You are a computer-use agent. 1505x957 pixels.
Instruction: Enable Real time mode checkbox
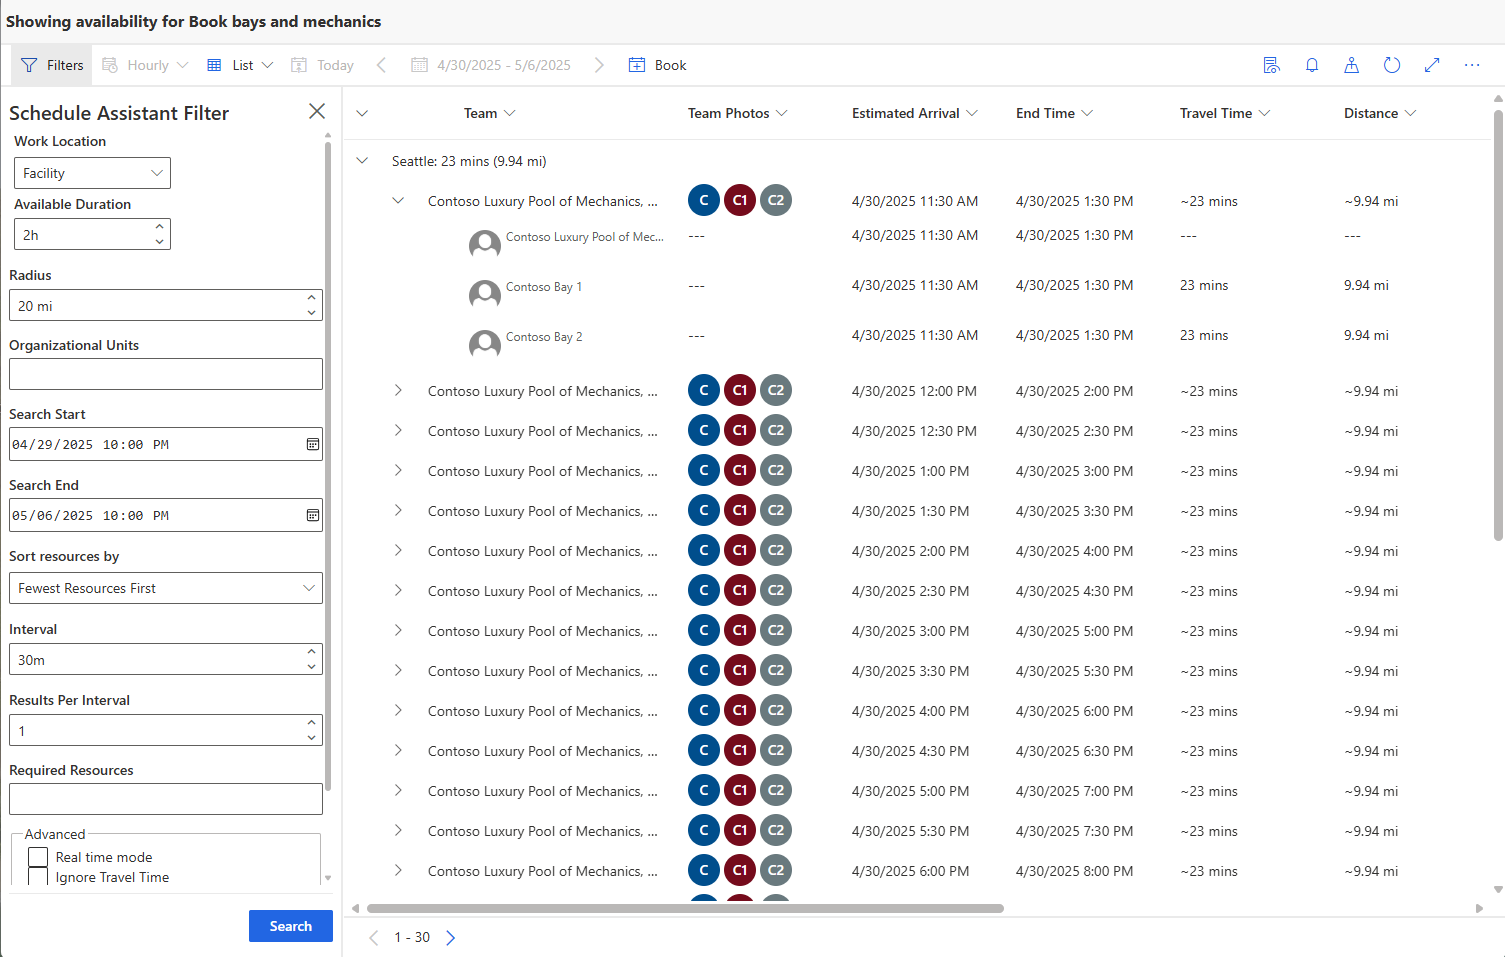point(39,857)
